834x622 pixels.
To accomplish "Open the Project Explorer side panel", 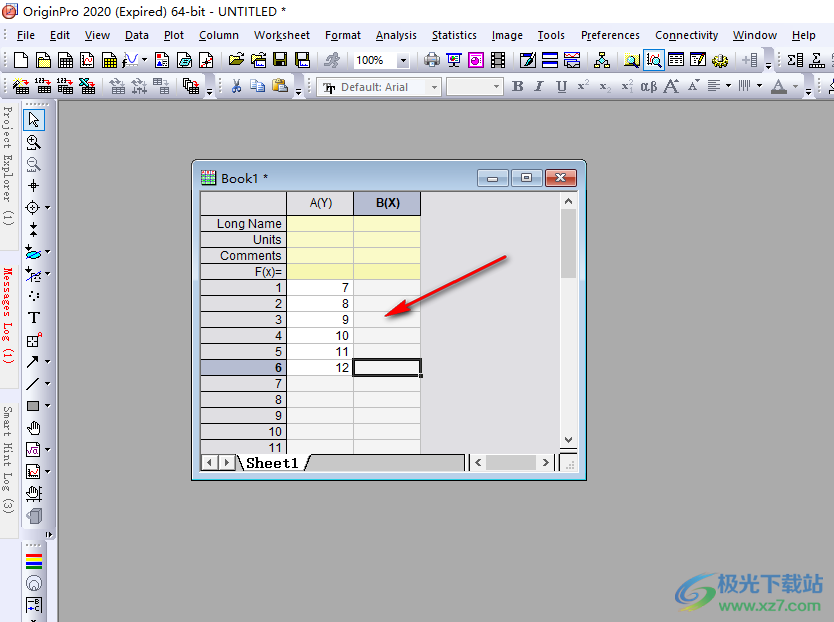I will (7, 165).
